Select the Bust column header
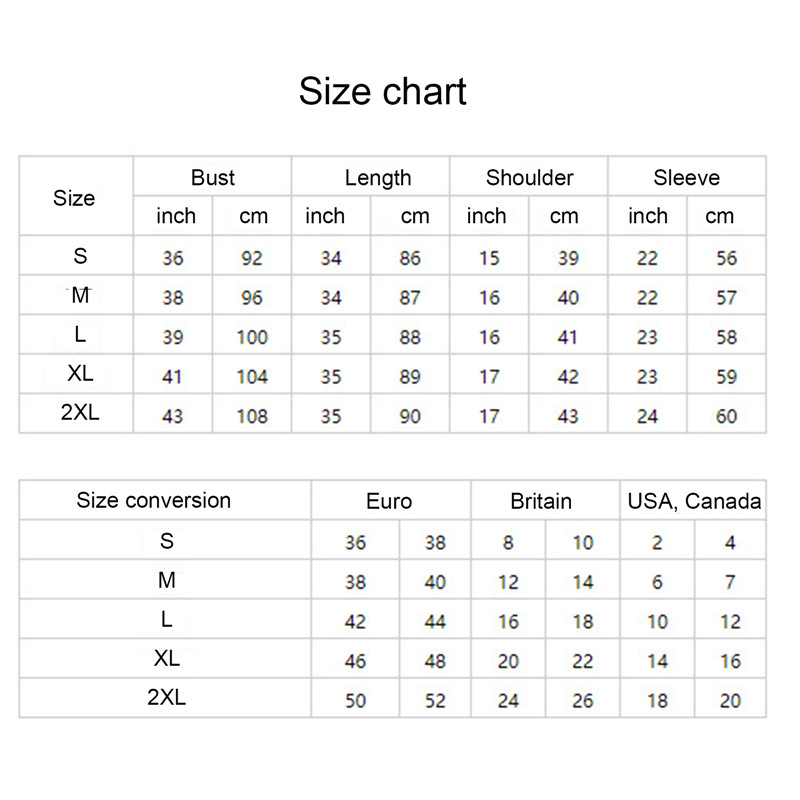 click(x=213, y=178)
